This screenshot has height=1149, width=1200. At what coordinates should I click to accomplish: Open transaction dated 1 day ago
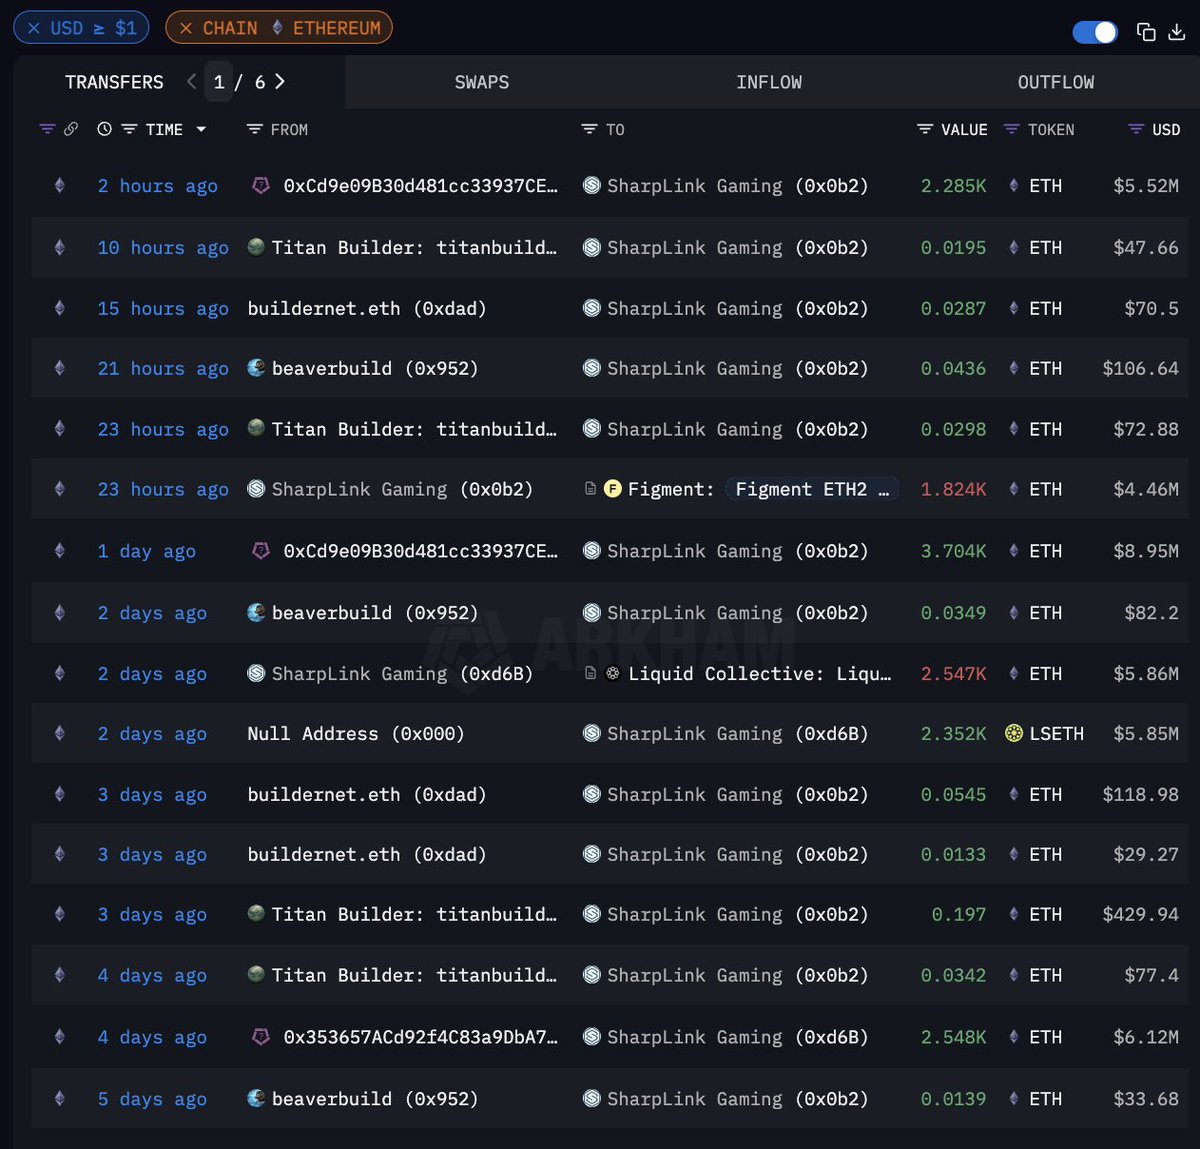(x=146, y=552)
